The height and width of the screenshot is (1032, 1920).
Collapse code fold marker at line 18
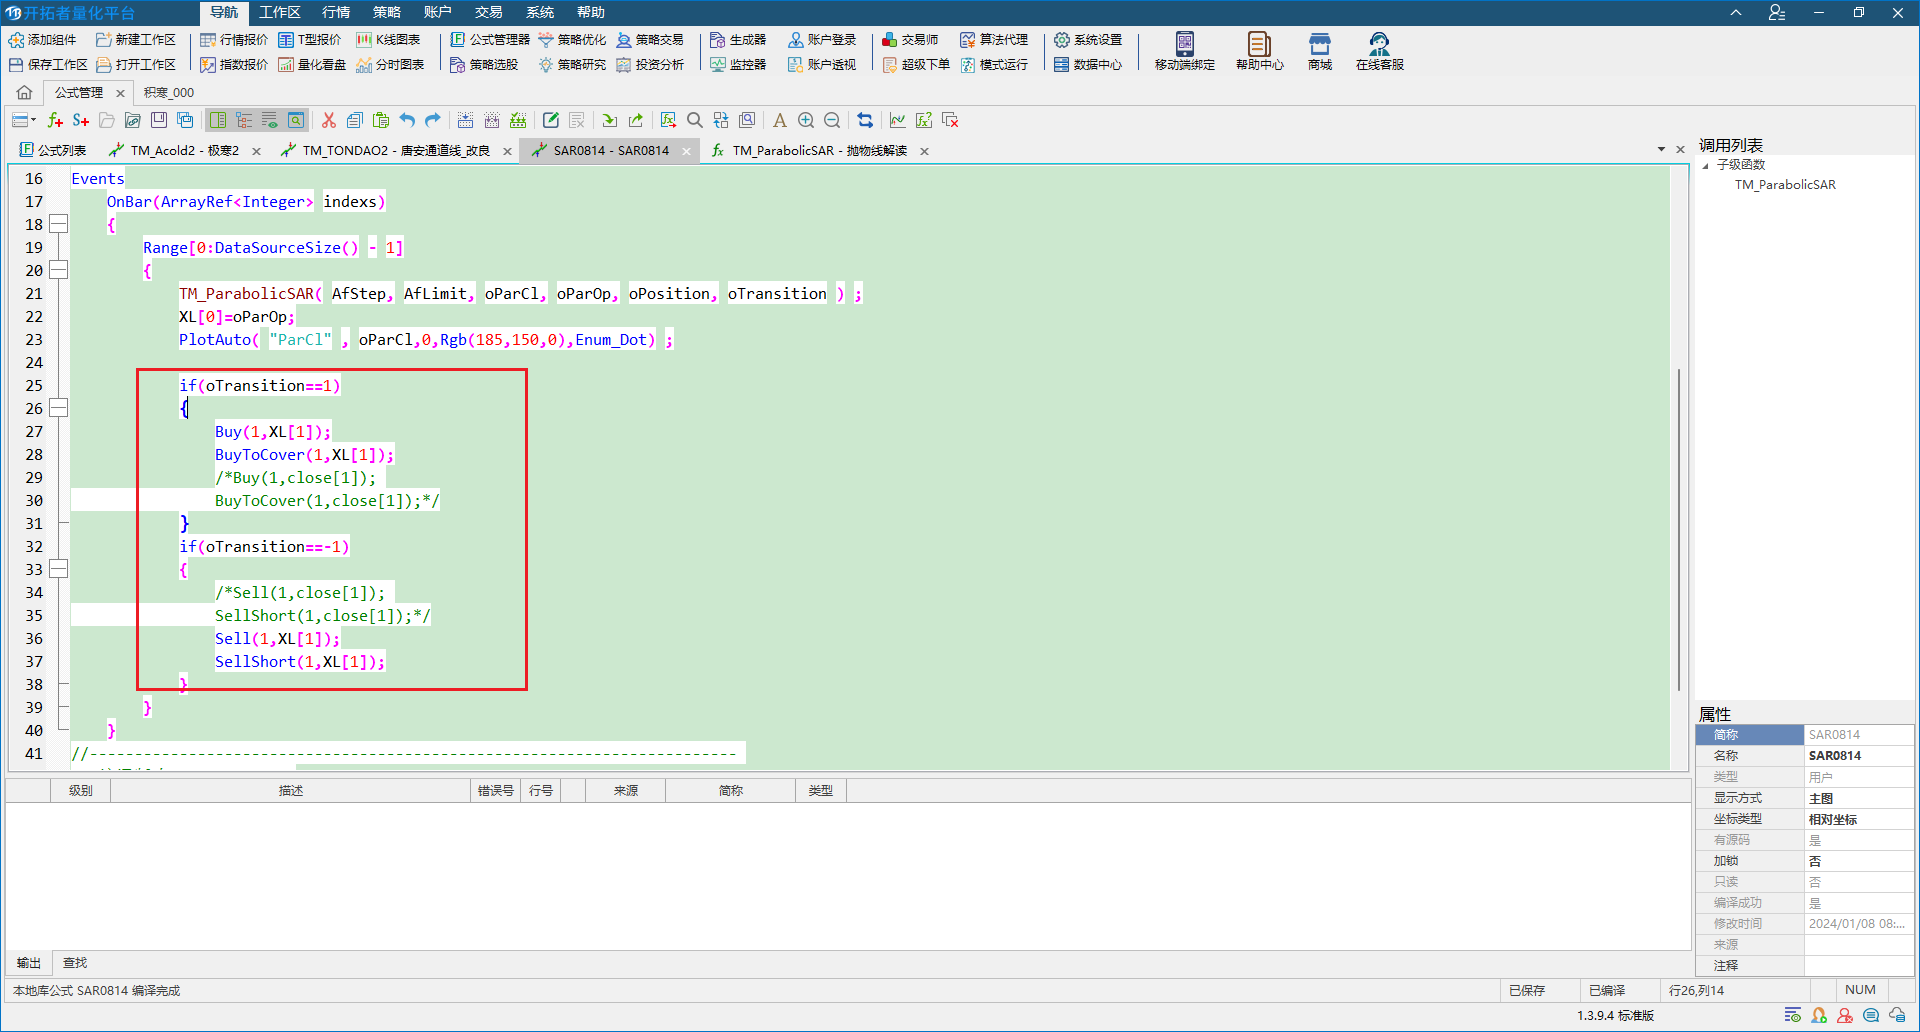coord(59,224)
